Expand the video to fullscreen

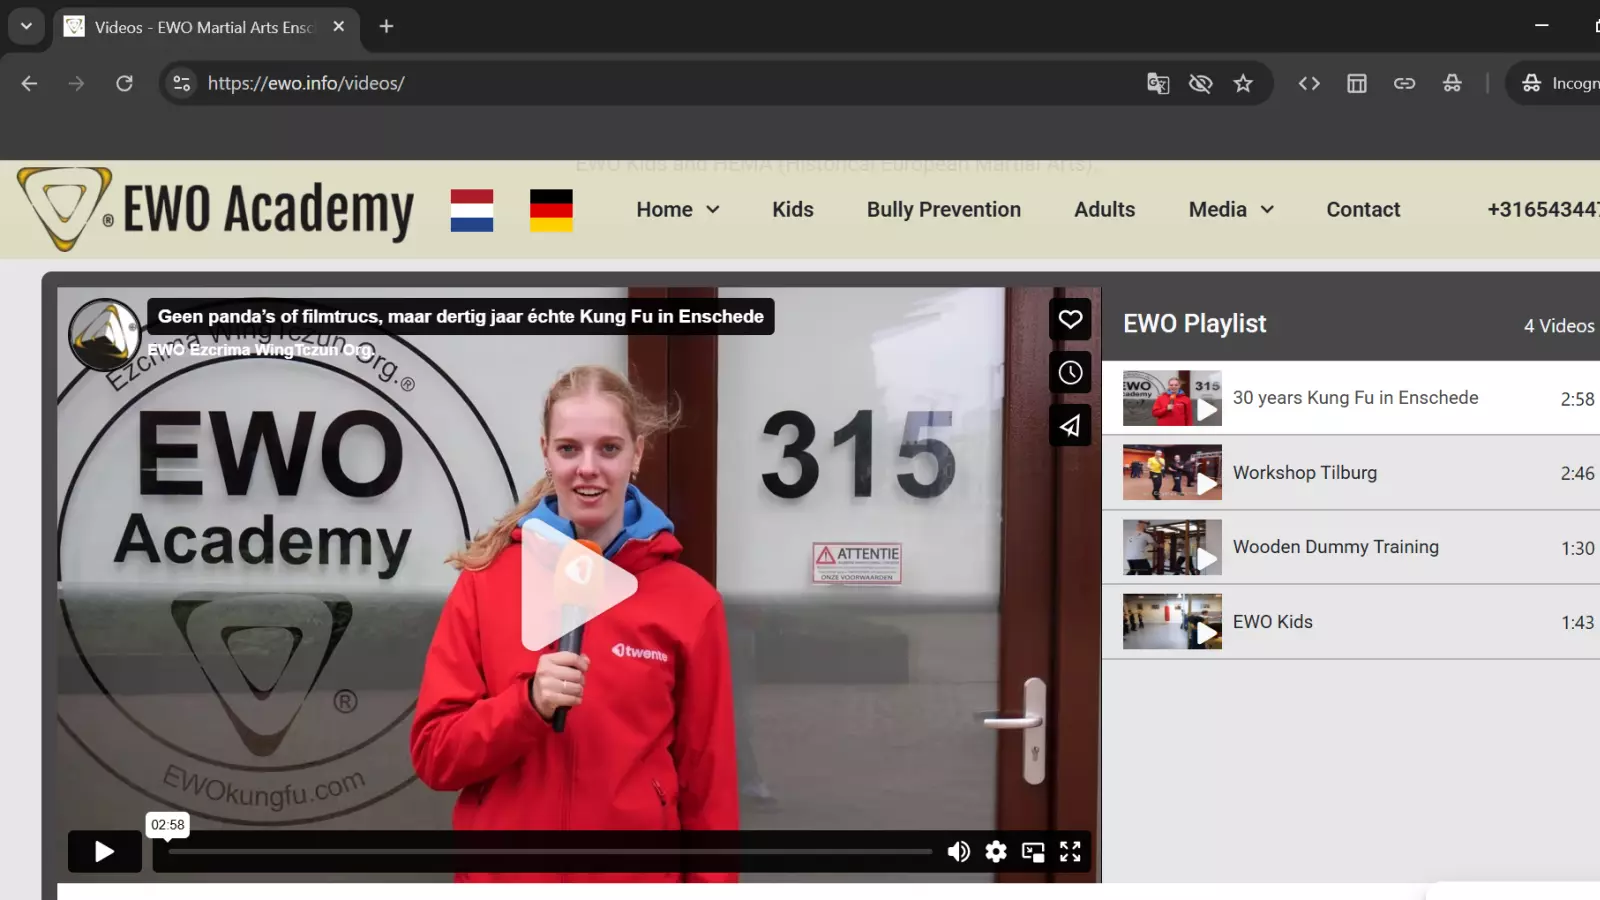[x=1070, y=851]
